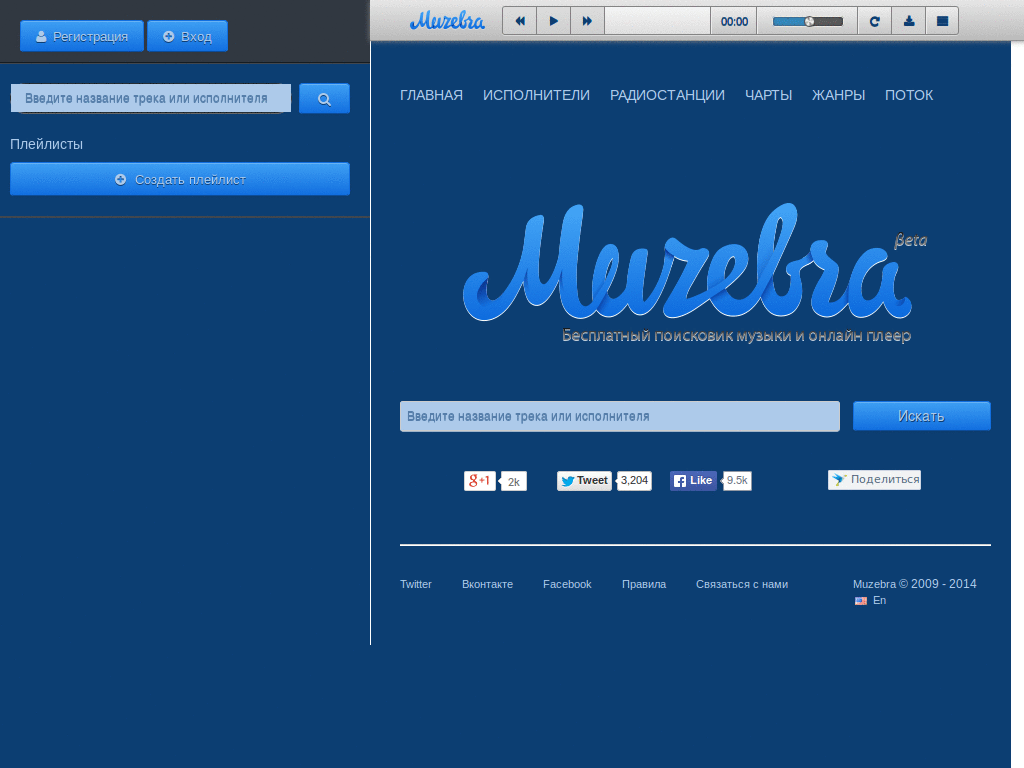Click the sidebar search magnifier button

(324, 99)
